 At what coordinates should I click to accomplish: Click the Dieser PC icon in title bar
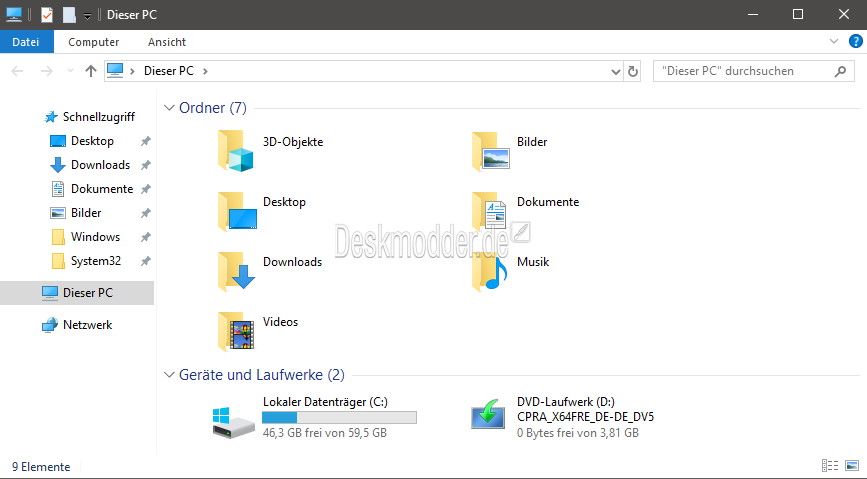pos(14,14)
